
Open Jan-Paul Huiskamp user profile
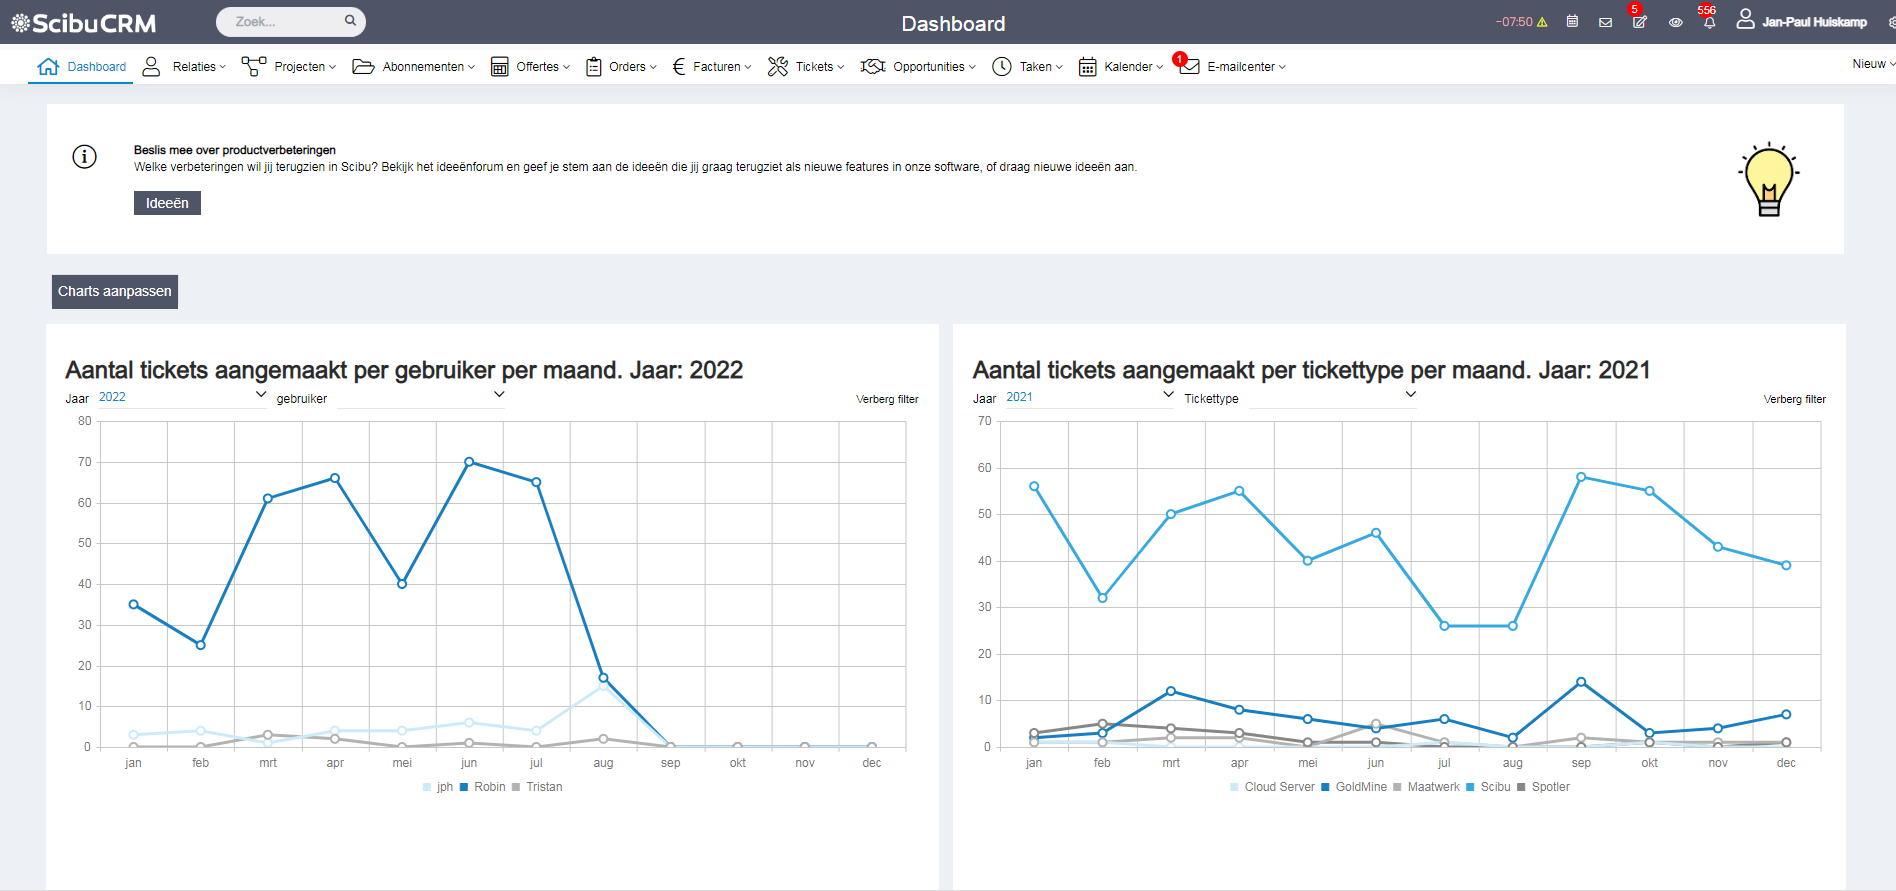tap(1801, 21)
